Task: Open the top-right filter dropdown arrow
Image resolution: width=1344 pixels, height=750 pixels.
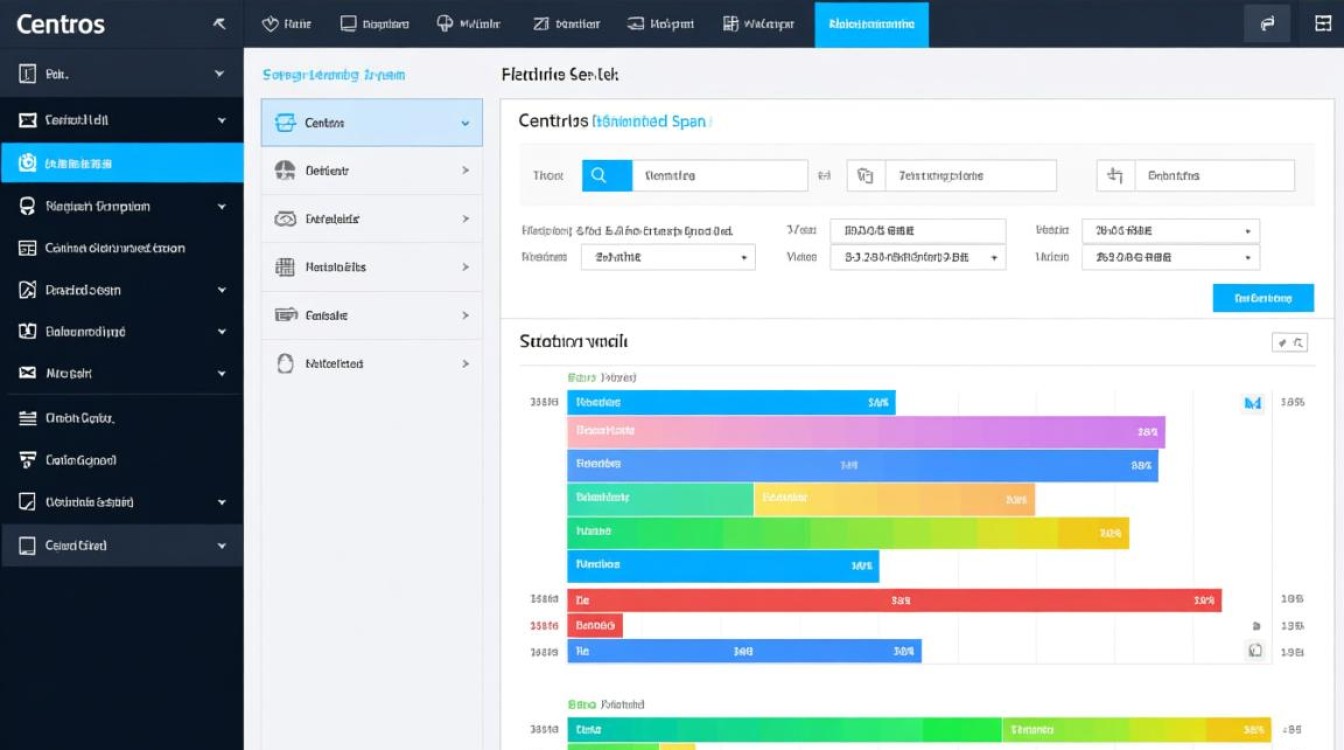Action: (x=1247, y=231)
